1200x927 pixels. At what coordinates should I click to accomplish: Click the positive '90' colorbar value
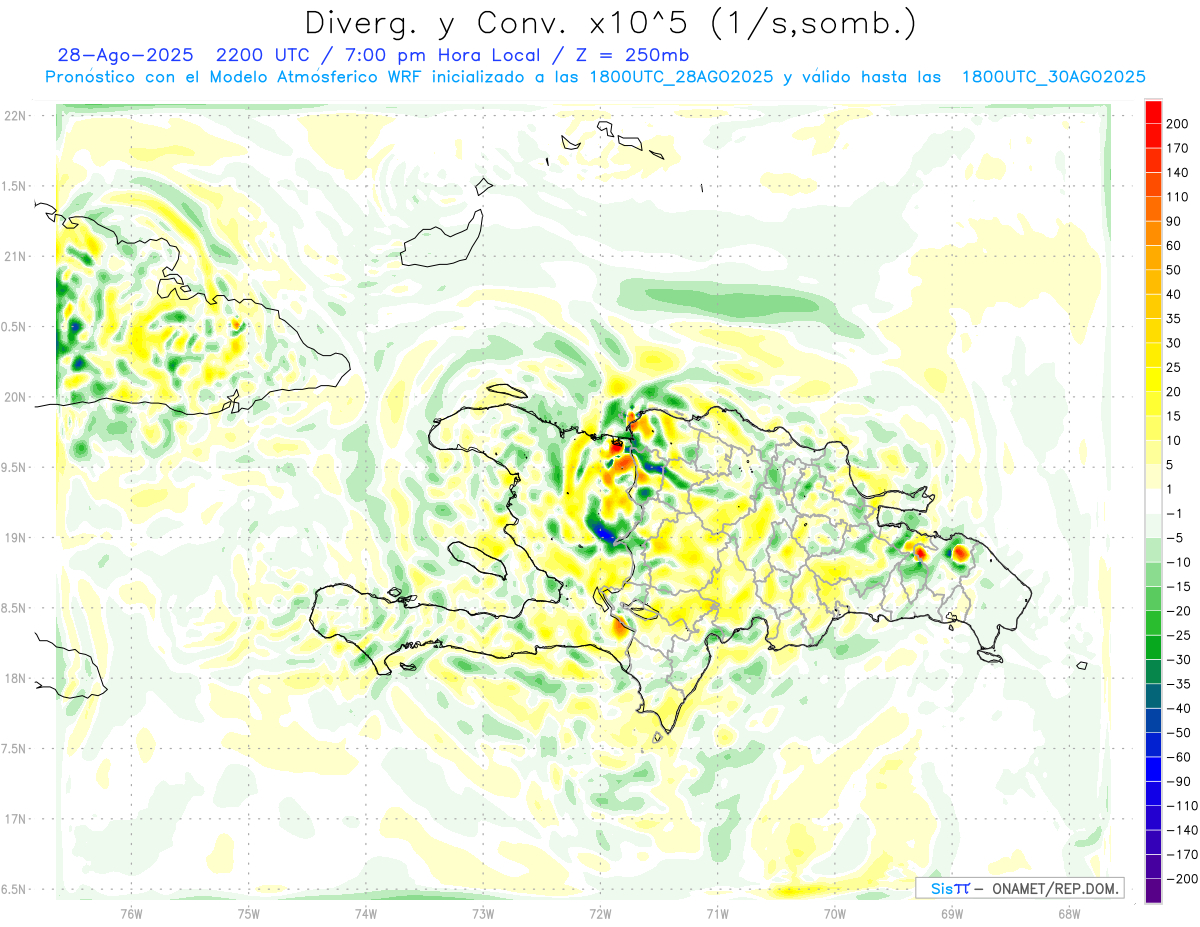pos(1174,221)
